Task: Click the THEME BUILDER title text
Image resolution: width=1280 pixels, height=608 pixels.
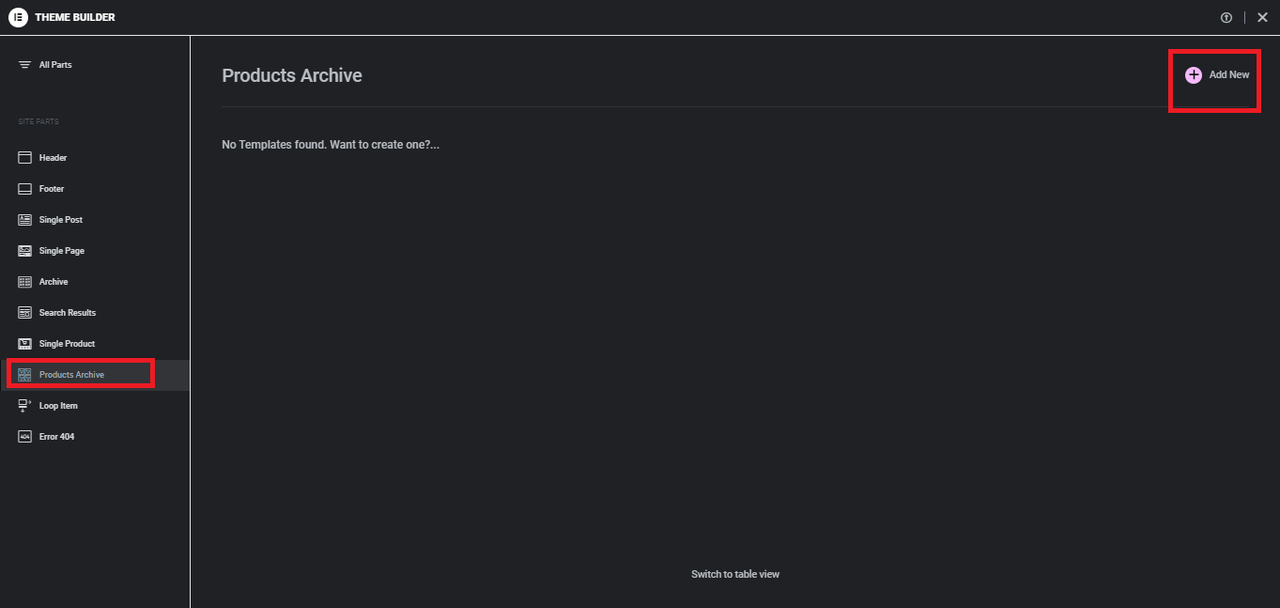Action: click(x=75, y=17)
